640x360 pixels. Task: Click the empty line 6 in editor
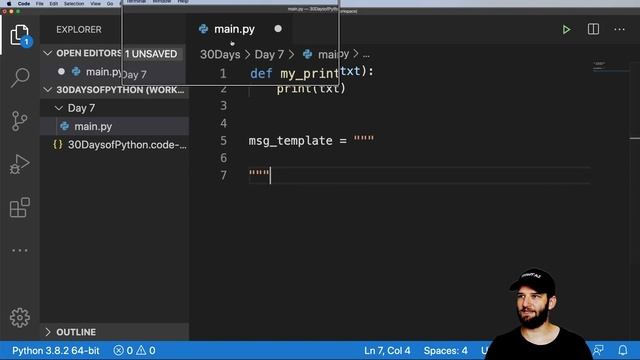click(419, 158)
